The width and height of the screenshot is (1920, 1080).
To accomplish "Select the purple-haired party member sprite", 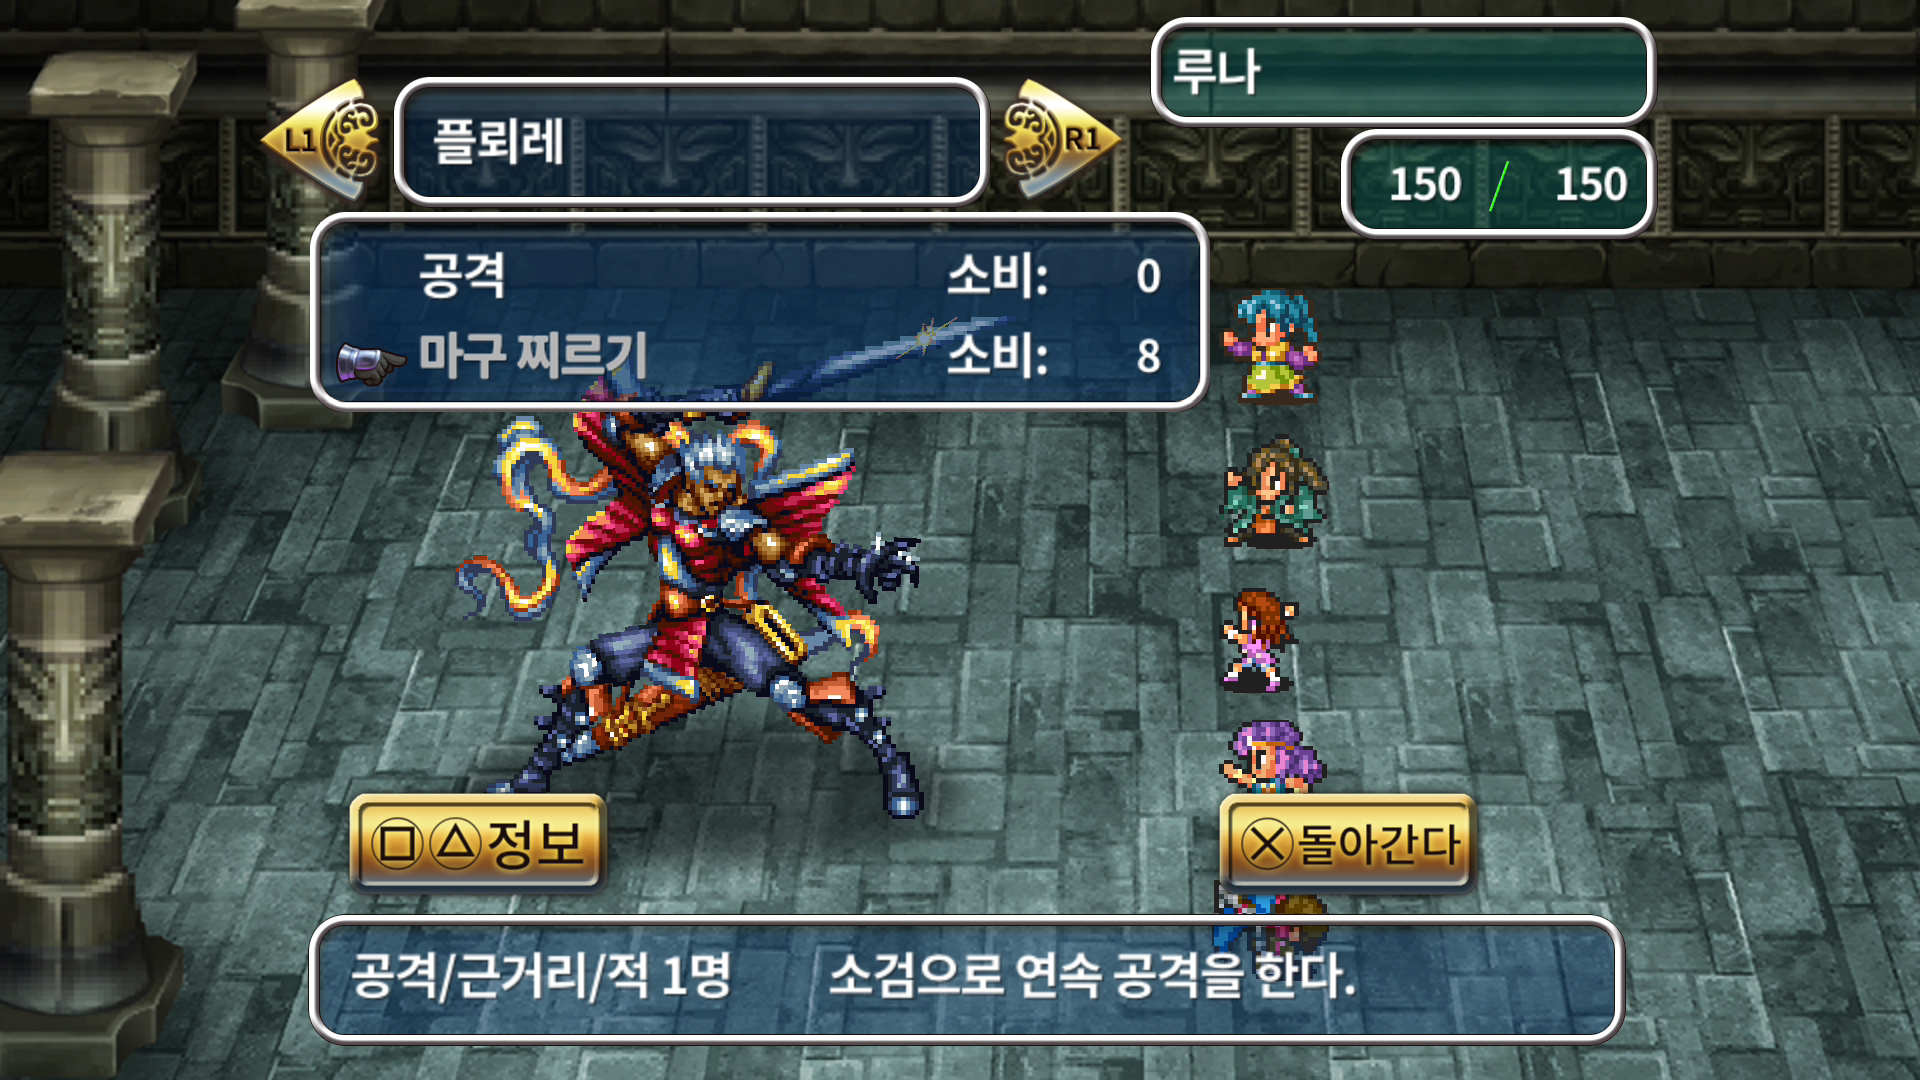I will pos(1271,757).
